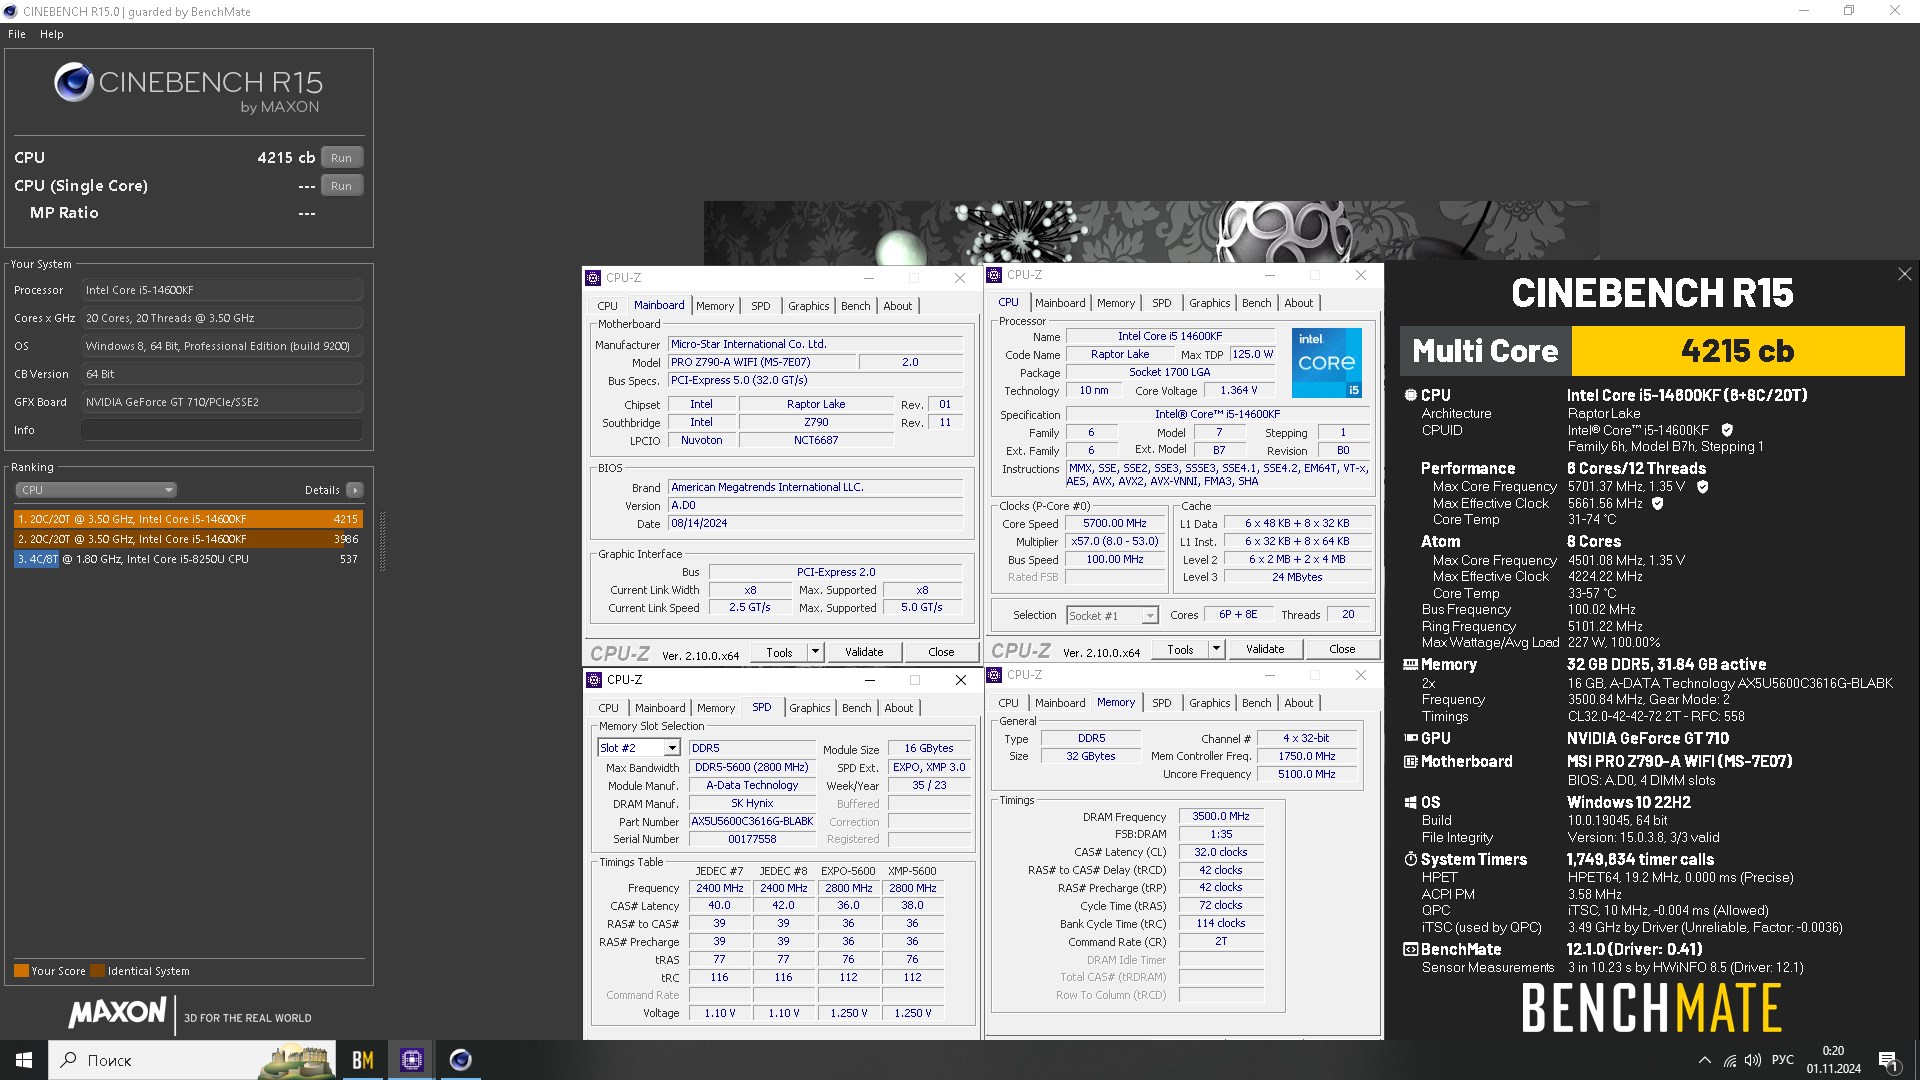This screenshot has width=1920, height=1080.
Task: Click Validate in Mainboard CPU-Z window
Action: tap(864, 652)
